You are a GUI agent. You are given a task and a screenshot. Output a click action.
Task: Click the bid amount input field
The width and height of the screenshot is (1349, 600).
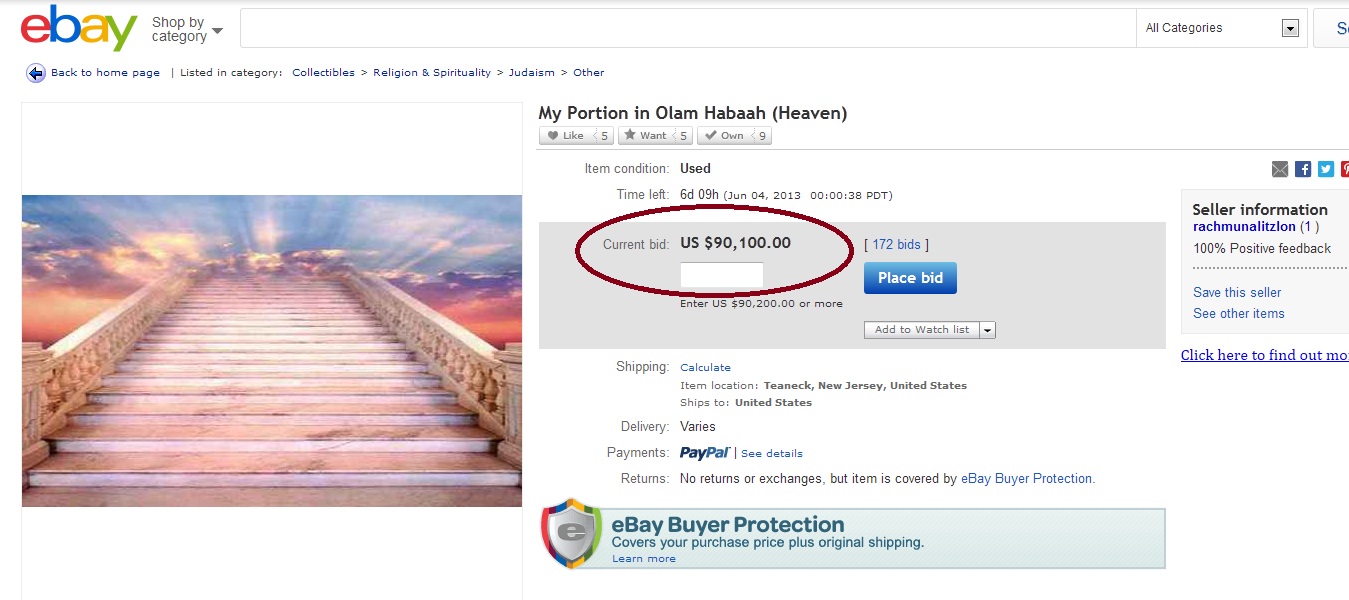click(x=721, y=275)
